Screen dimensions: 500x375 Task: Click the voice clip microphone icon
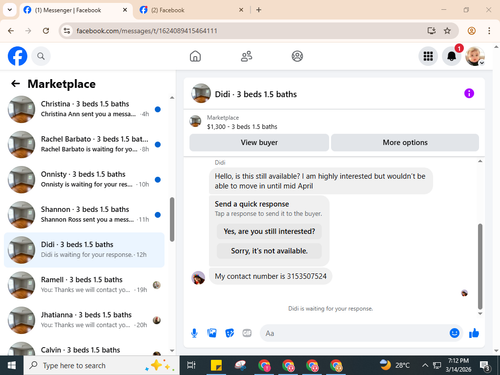pos(194,333)
